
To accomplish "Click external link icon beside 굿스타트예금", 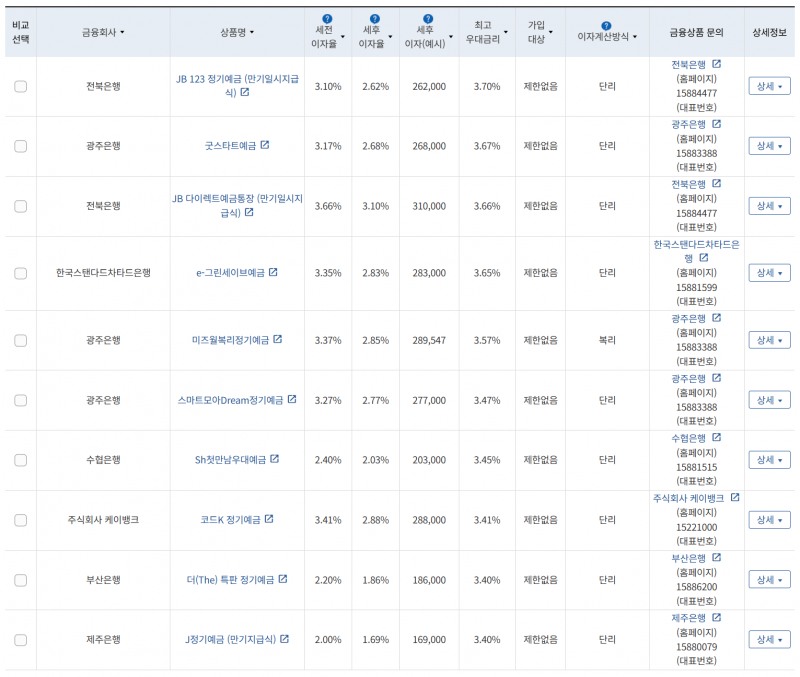I will click(x=265, y=145).
